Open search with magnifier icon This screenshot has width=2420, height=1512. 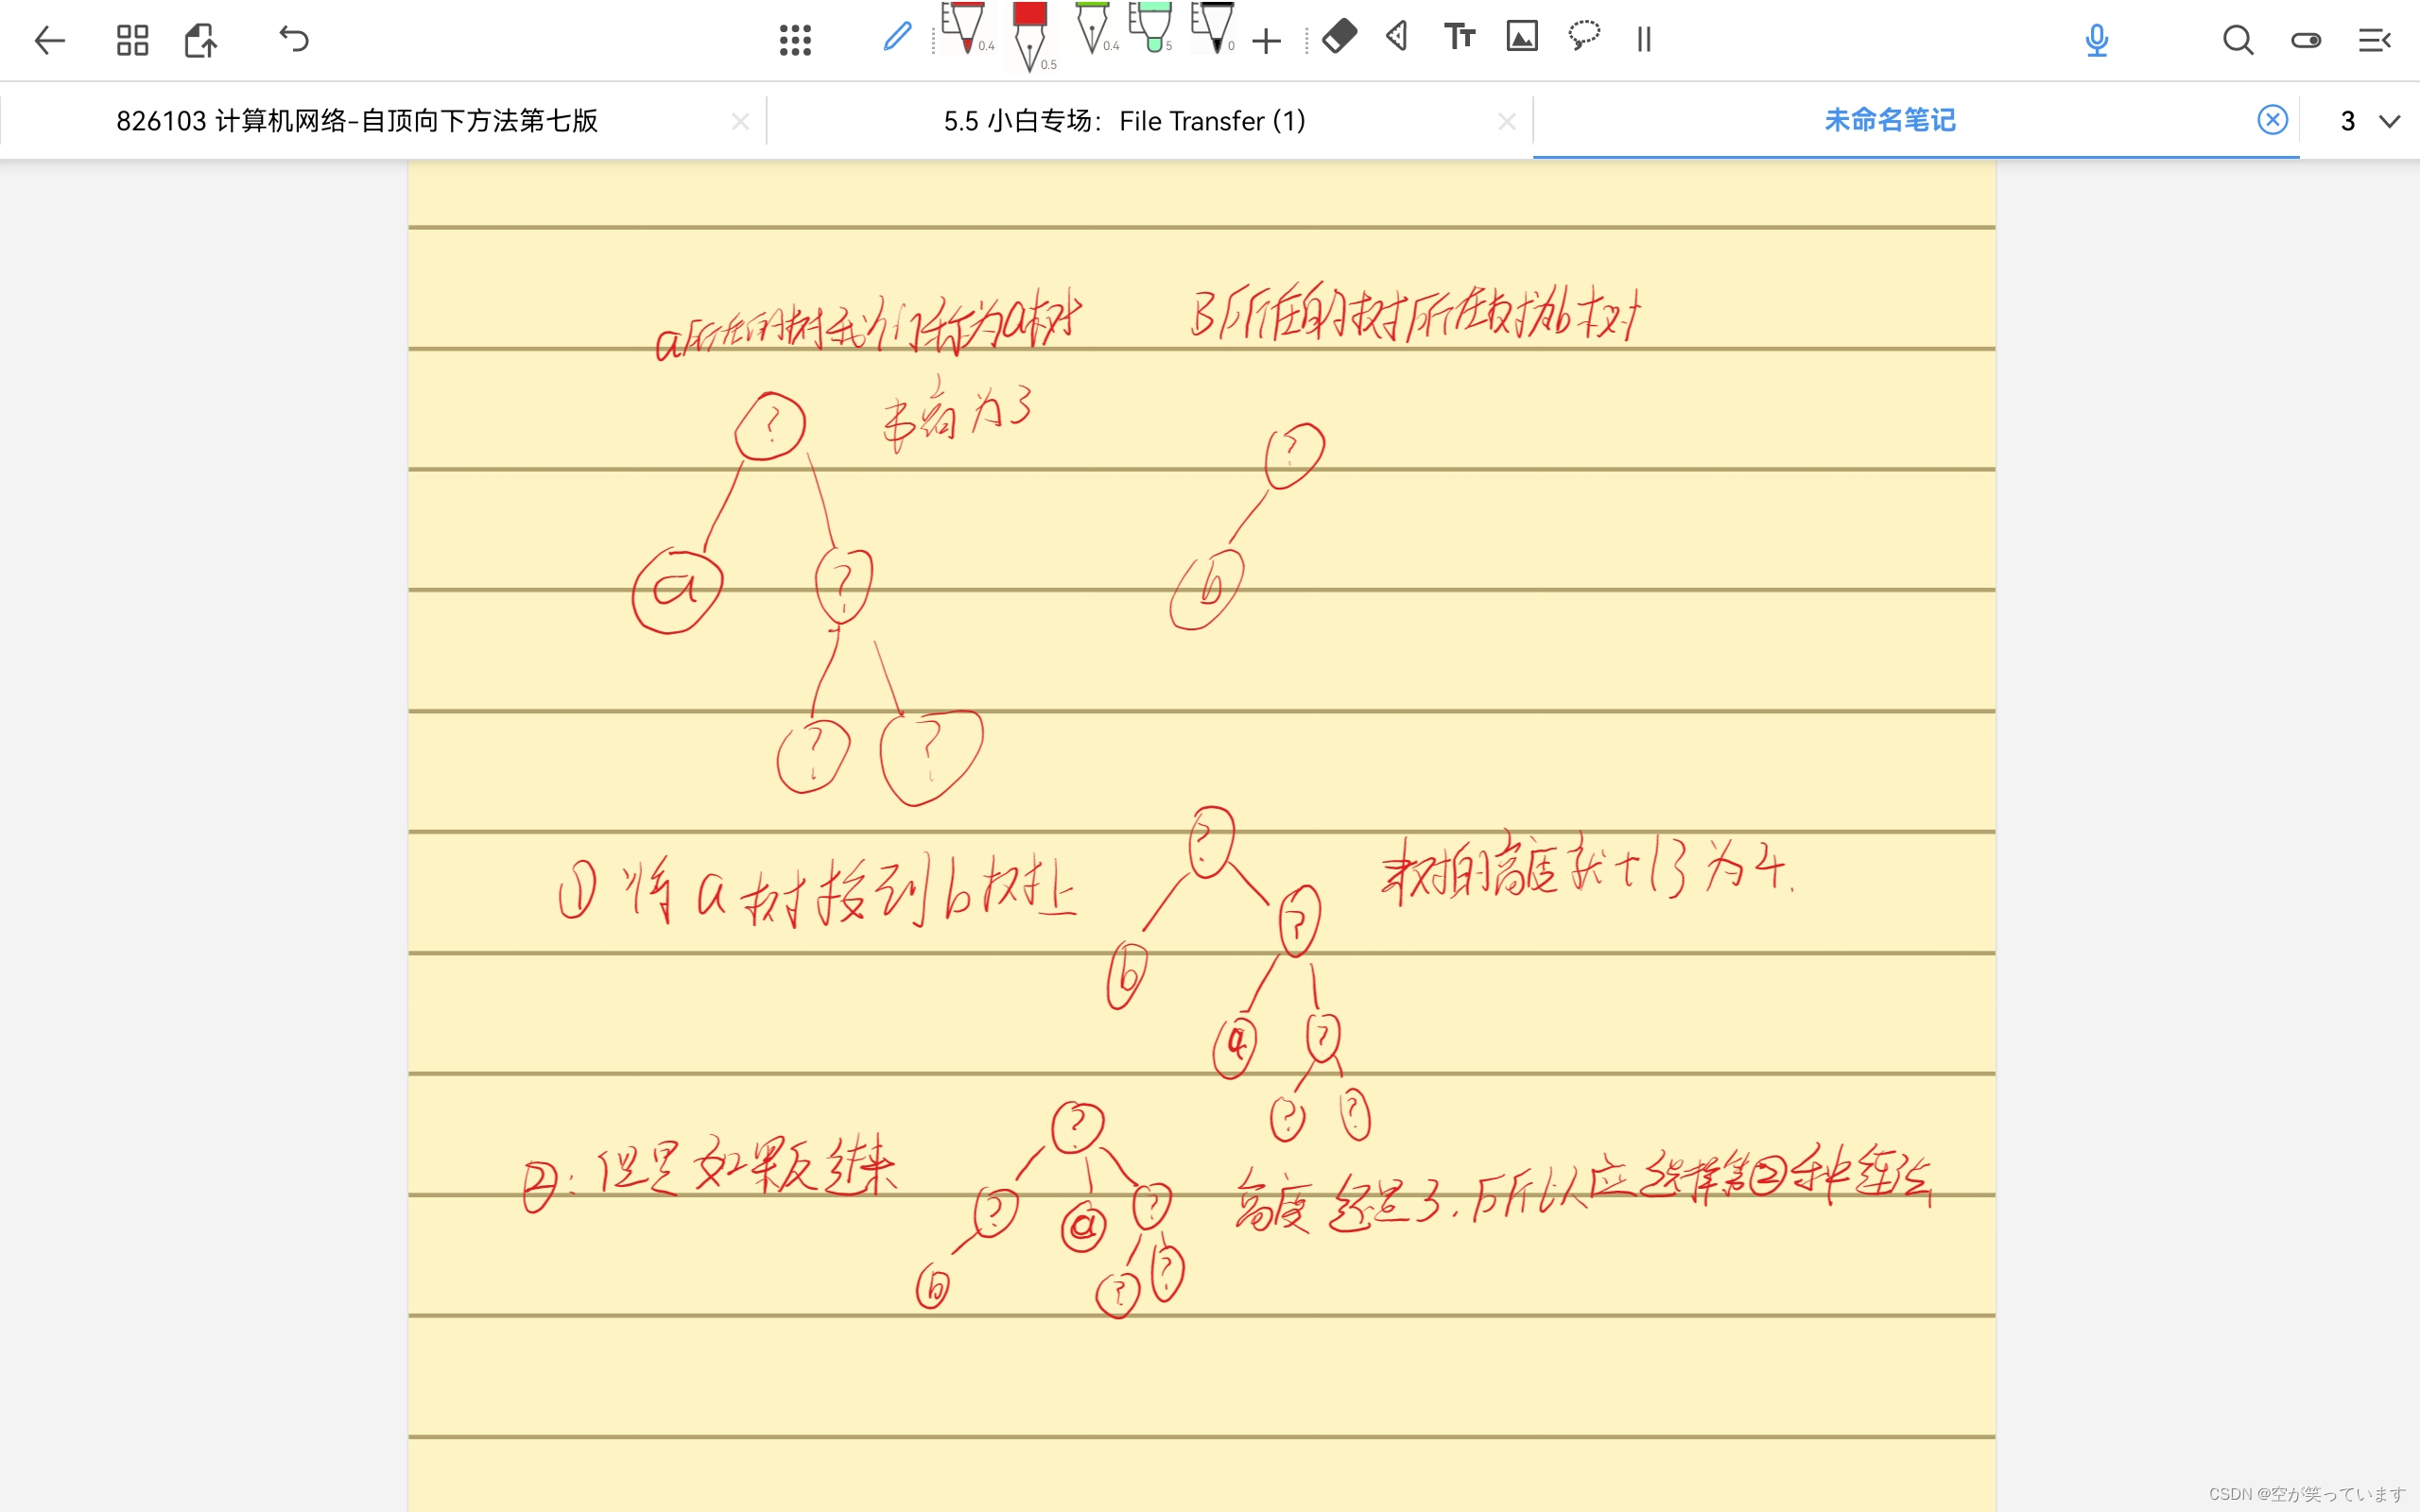2238,40
